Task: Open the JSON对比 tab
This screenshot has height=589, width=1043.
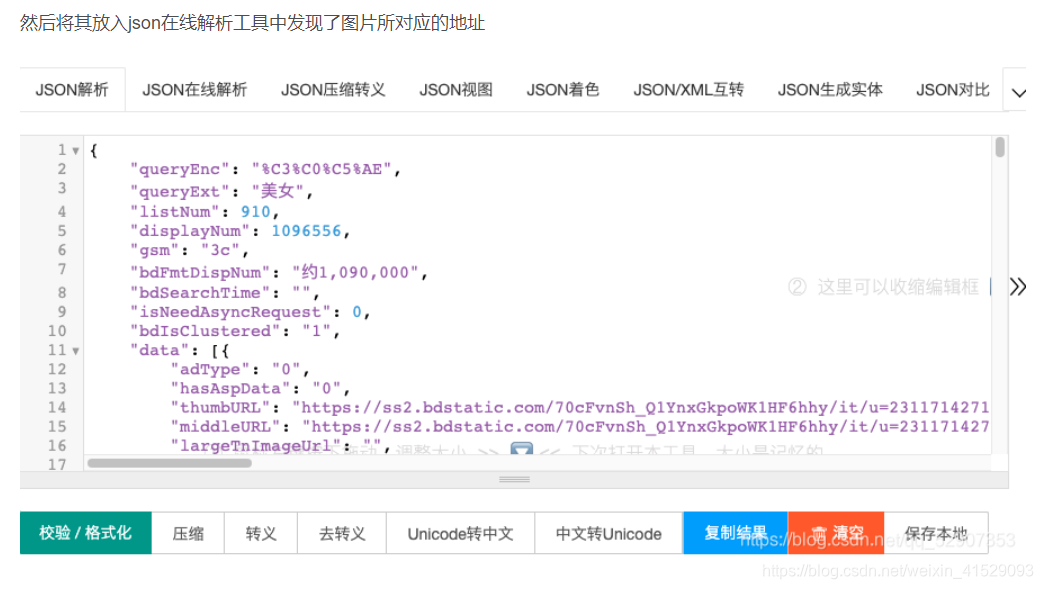Action: (953, 90)
